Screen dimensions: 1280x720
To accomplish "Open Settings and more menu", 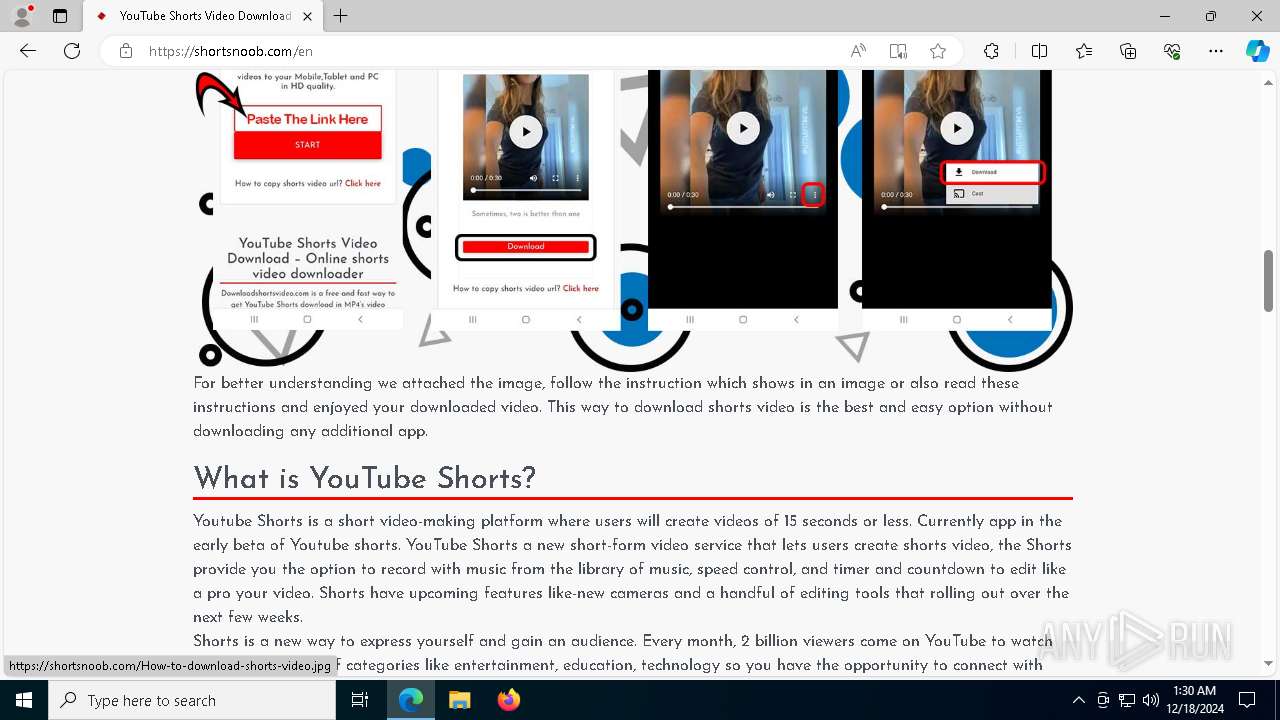I will 1216,51.
